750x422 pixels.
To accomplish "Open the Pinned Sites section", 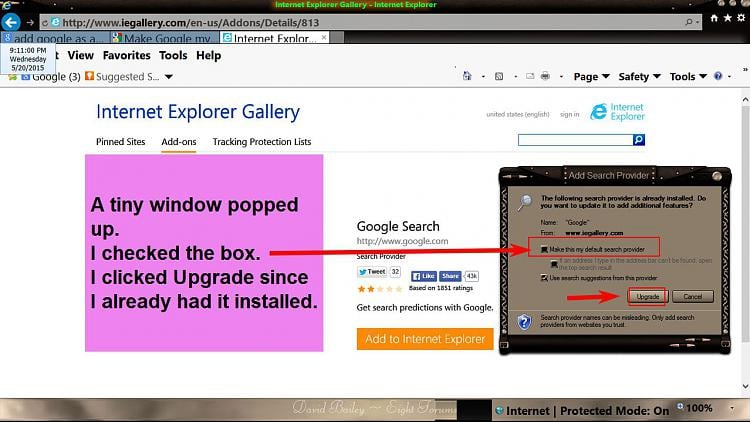I will click(x=121, y=142).
